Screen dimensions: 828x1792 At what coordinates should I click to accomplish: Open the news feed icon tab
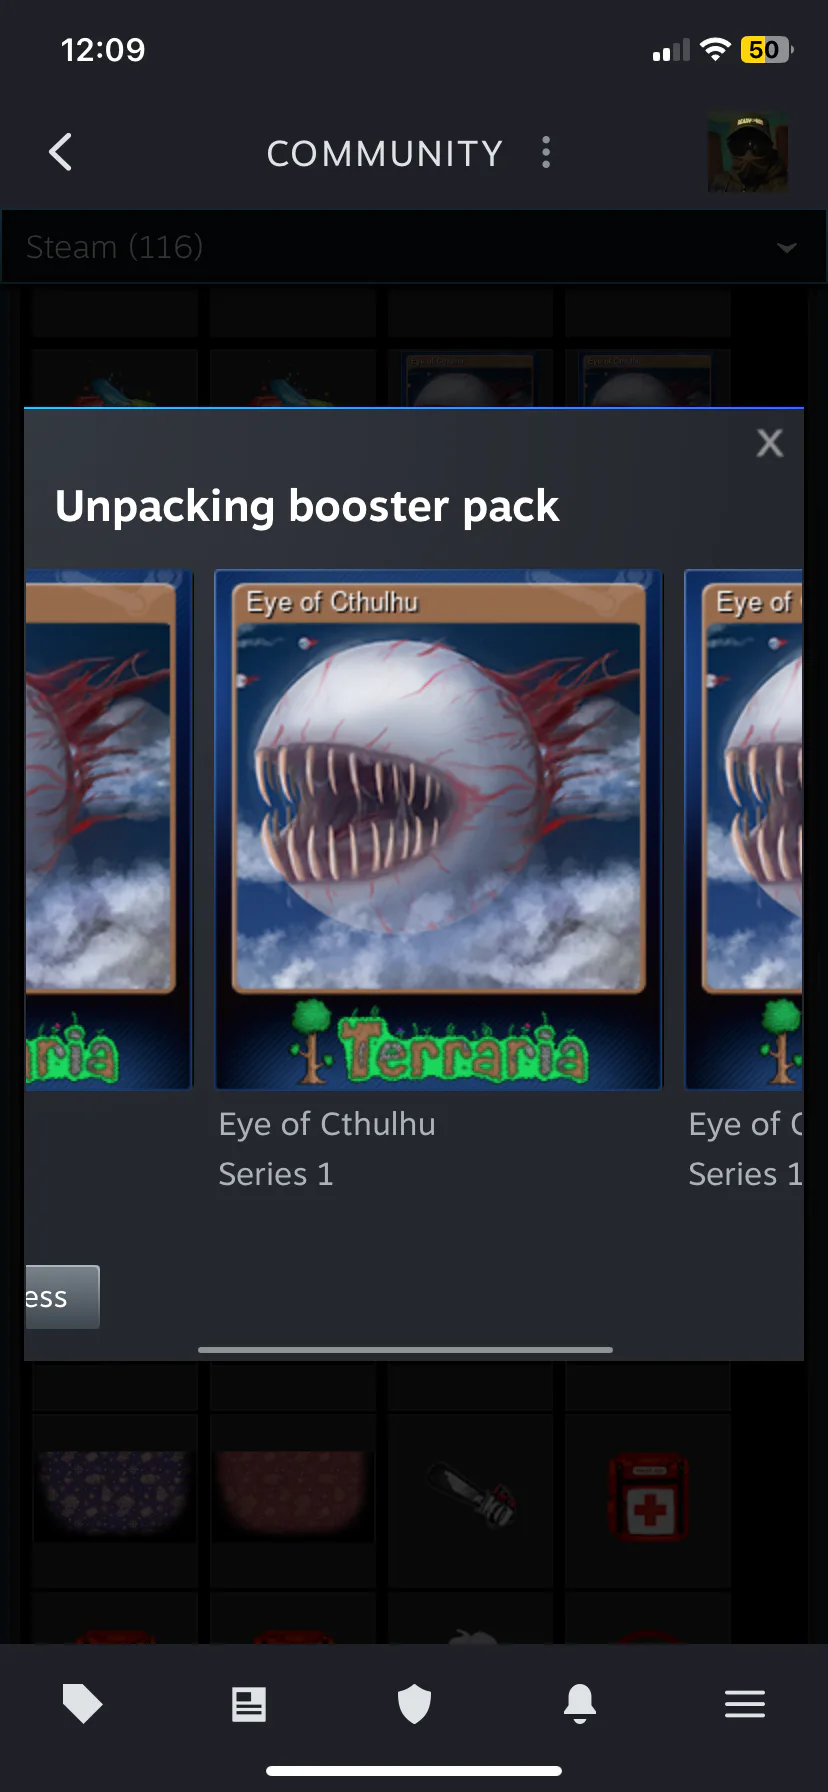(x=248, y=1704)
